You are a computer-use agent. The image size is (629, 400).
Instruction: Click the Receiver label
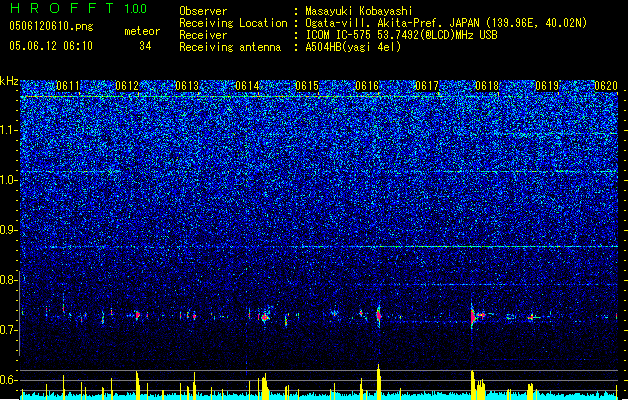(203, 35)
